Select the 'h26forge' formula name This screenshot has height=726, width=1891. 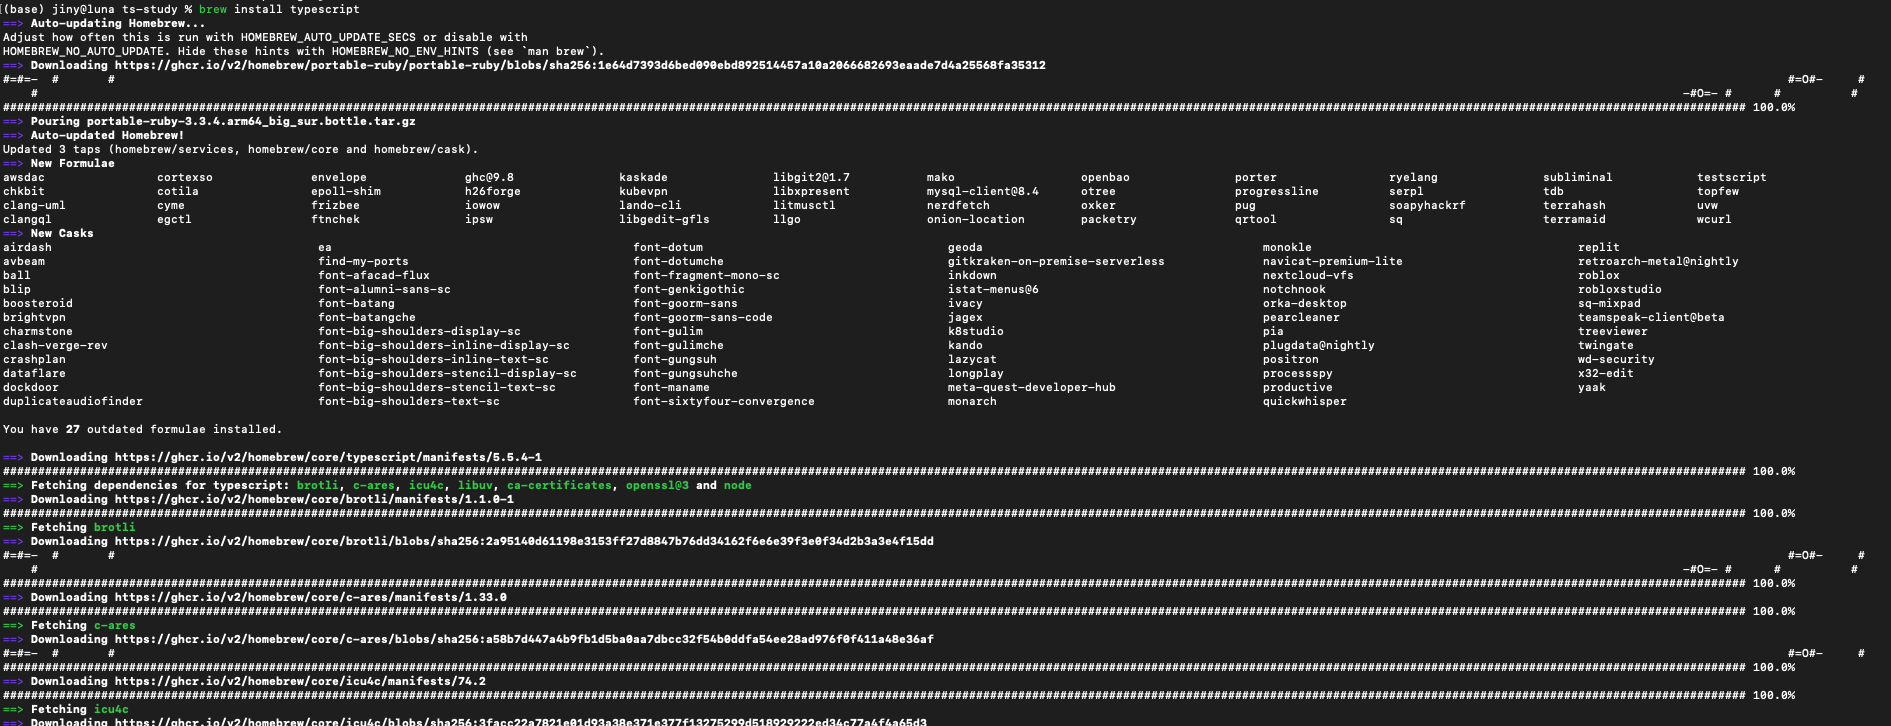(493, 191)
